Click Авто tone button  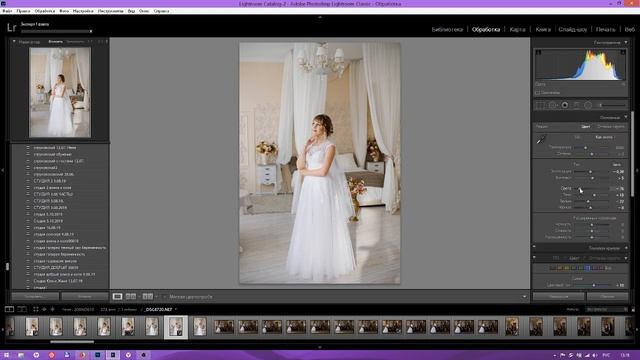[616, 164]
